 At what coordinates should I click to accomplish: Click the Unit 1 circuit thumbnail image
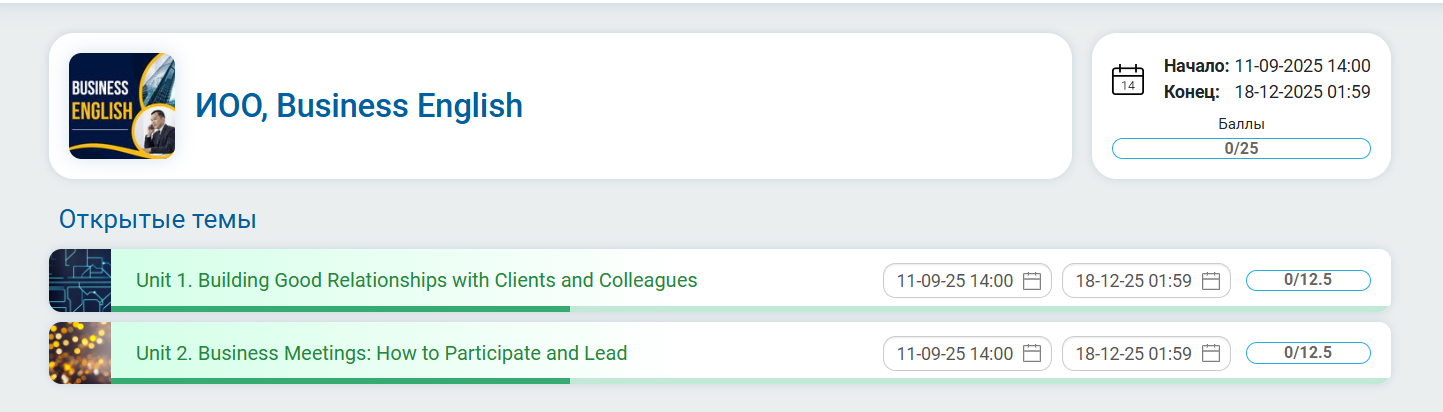click(80, 280)
